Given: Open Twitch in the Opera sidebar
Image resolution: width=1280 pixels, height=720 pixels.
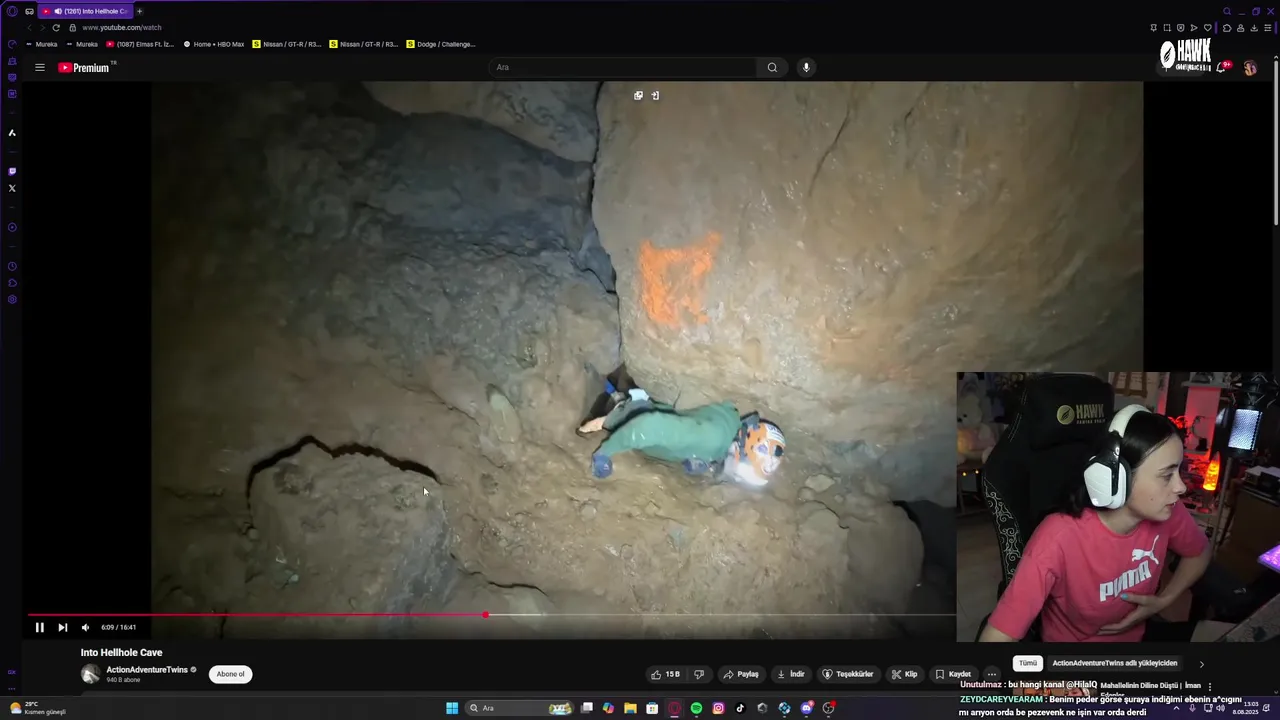Looking at the screenshot, I should [x=12, y=171].
